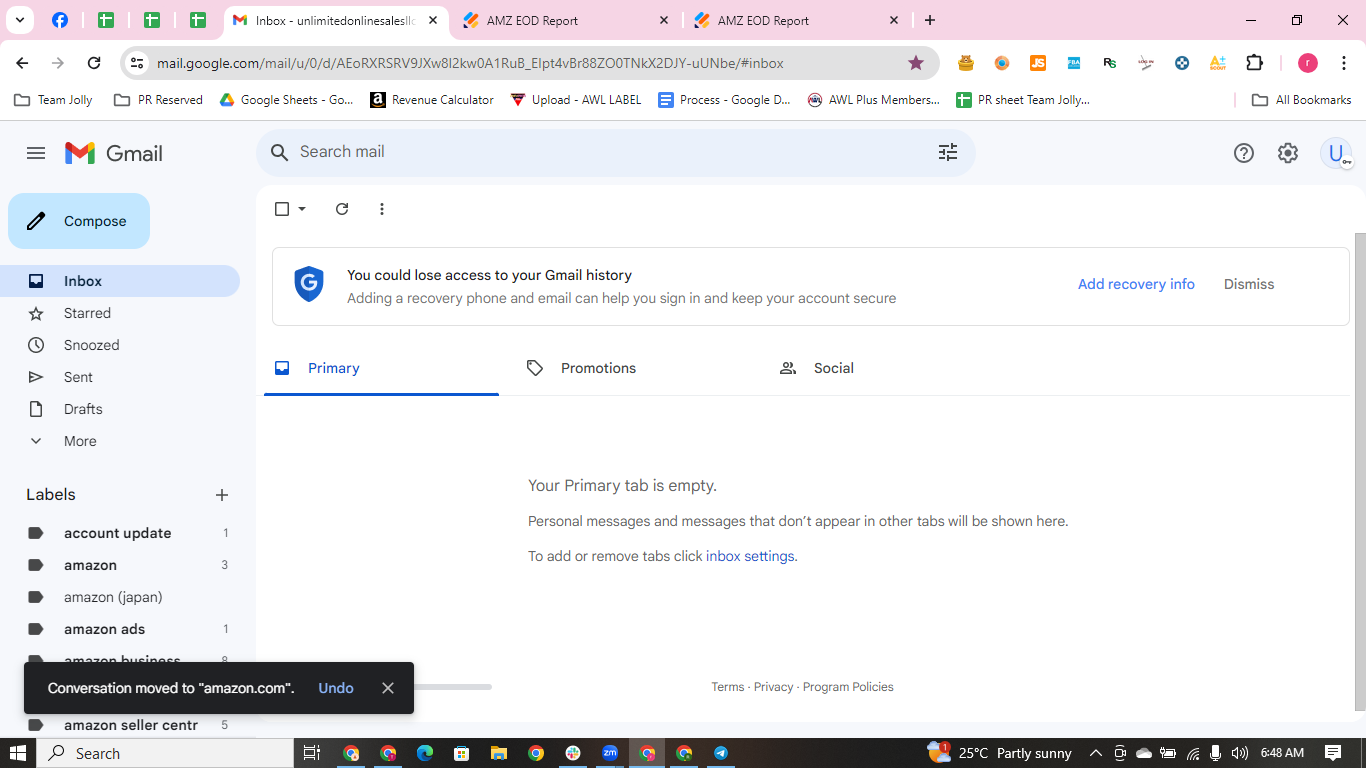Undo the conversation move
1366x768 pixels.
click(x=336, y=688)
